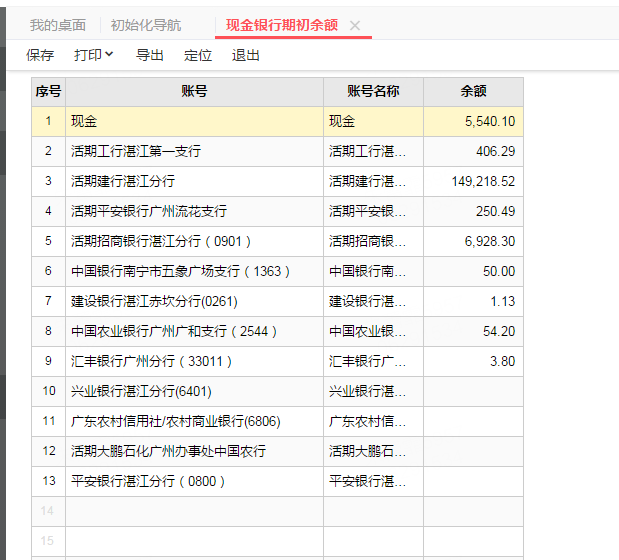Select 账号名称 cell 活期工行湛...
Image resolution: width=619 pixels, height=560 pixels.
tap(373, 151)
